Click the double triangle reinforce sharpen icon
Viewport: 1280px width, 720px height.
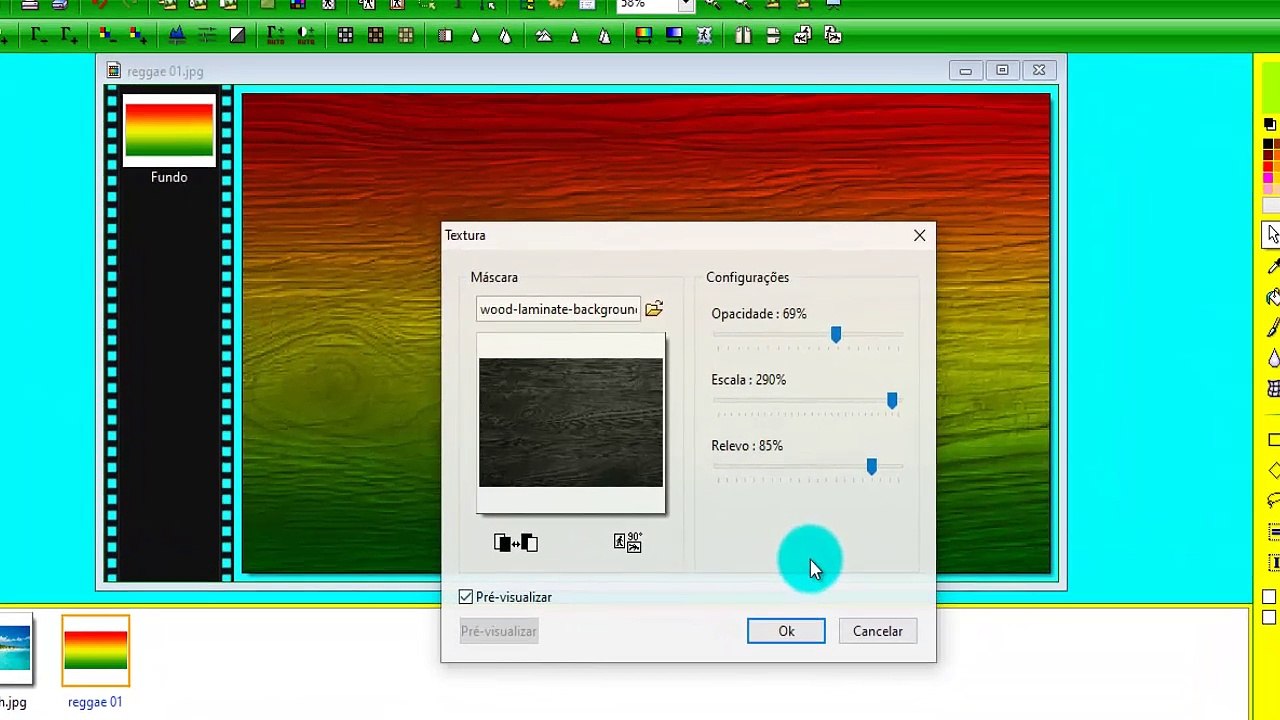click(x=605, y=36)
